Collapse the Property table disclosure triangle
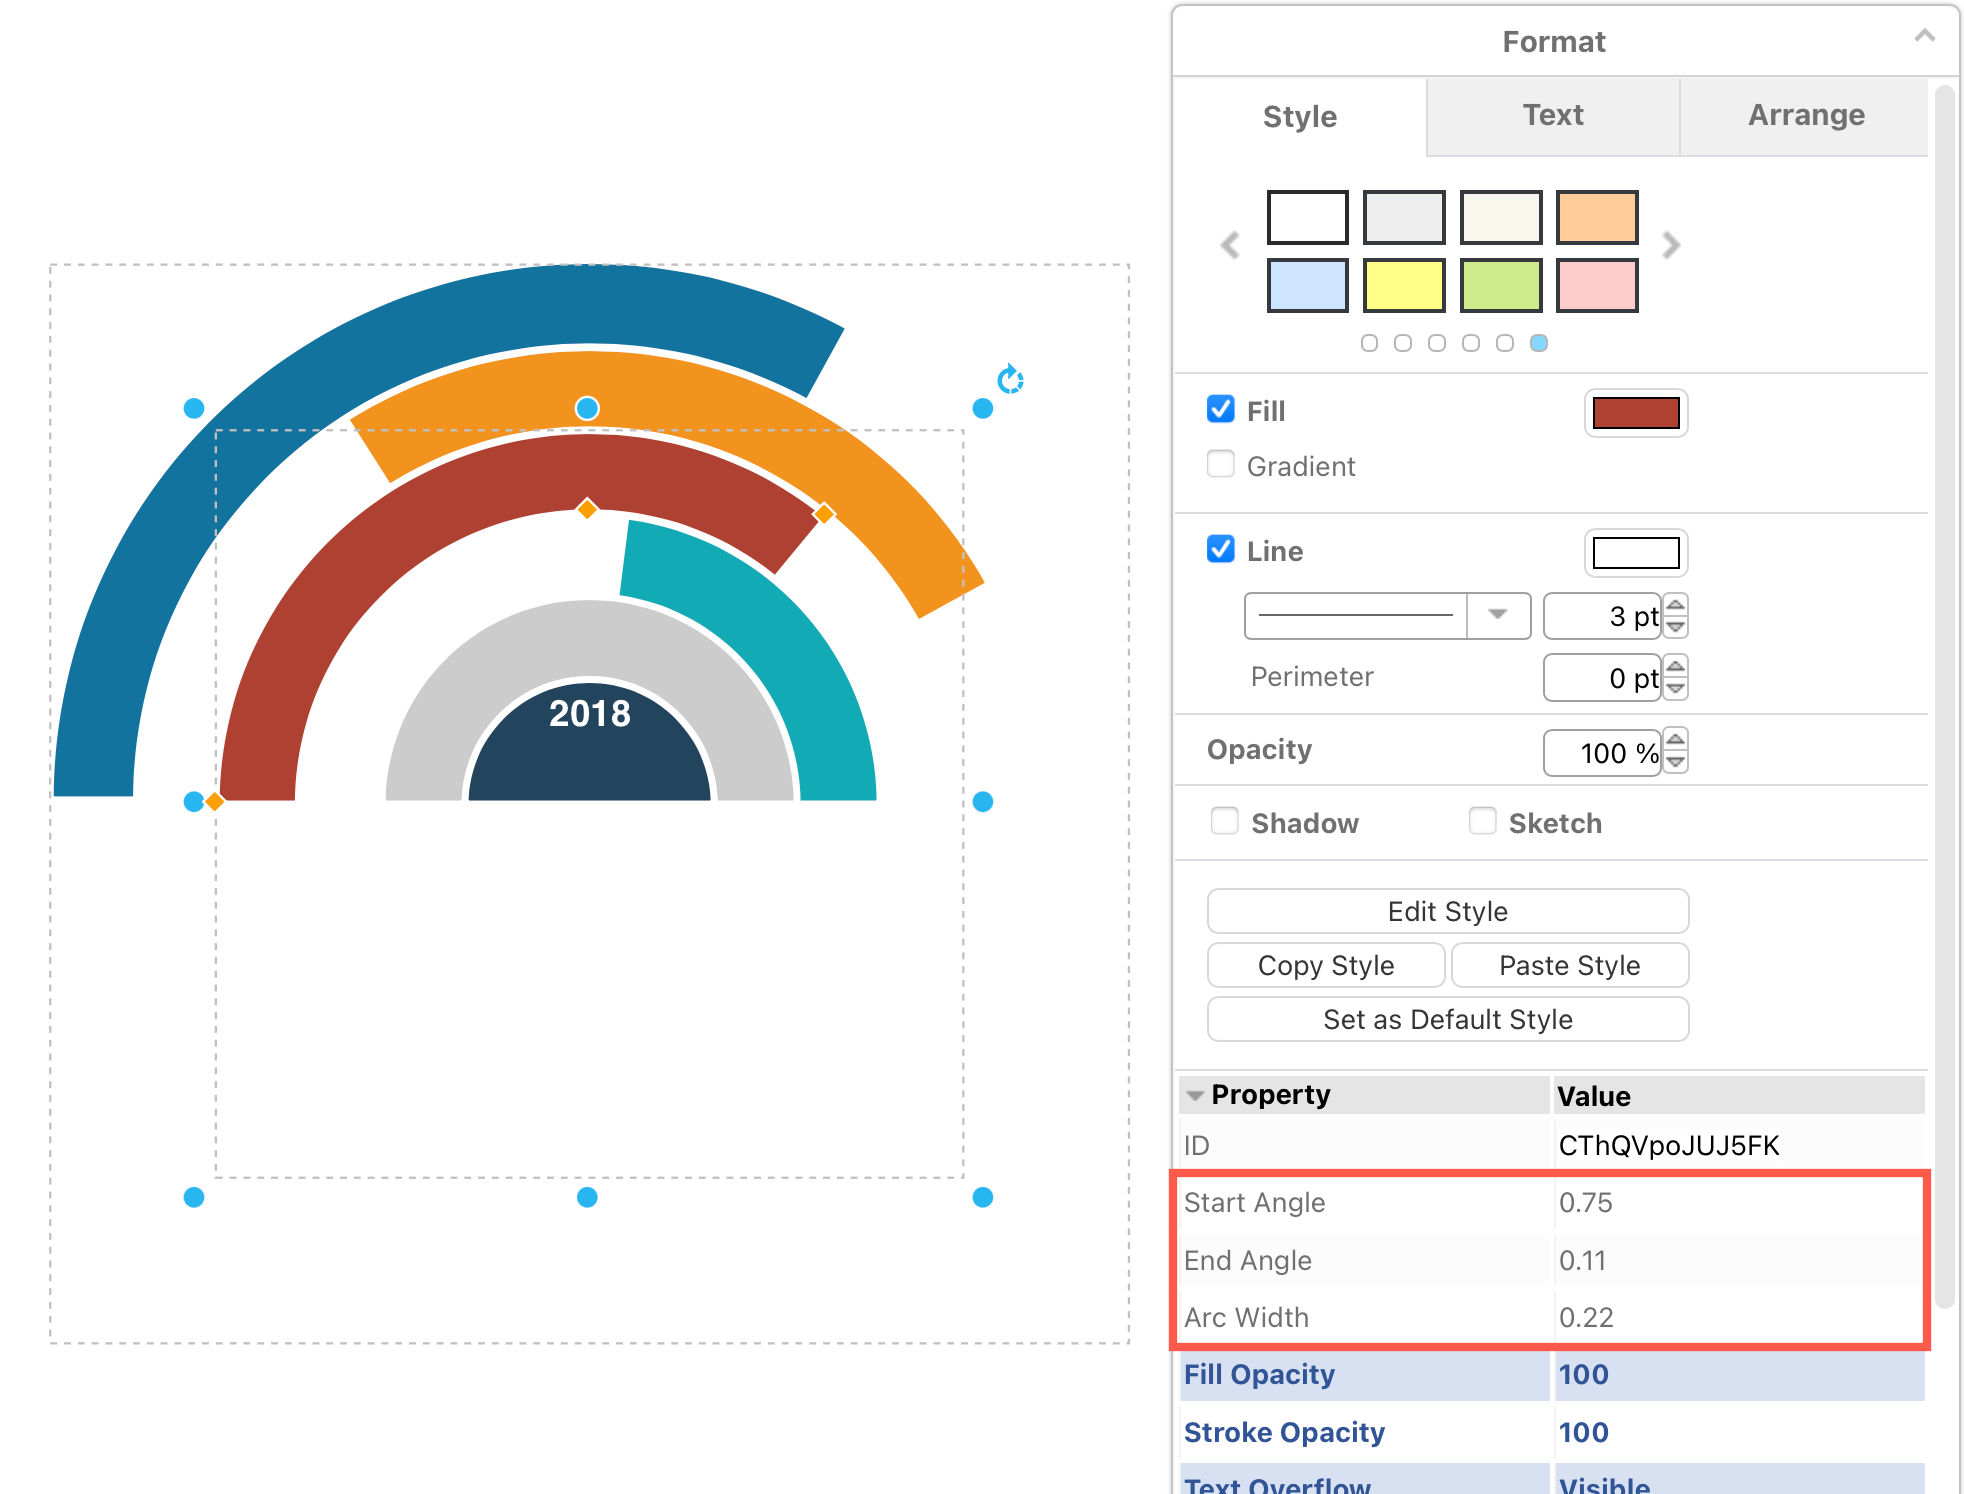Viewport: 1964px width, 1494px height. pyautogui.click(x=1195, y=1096)
